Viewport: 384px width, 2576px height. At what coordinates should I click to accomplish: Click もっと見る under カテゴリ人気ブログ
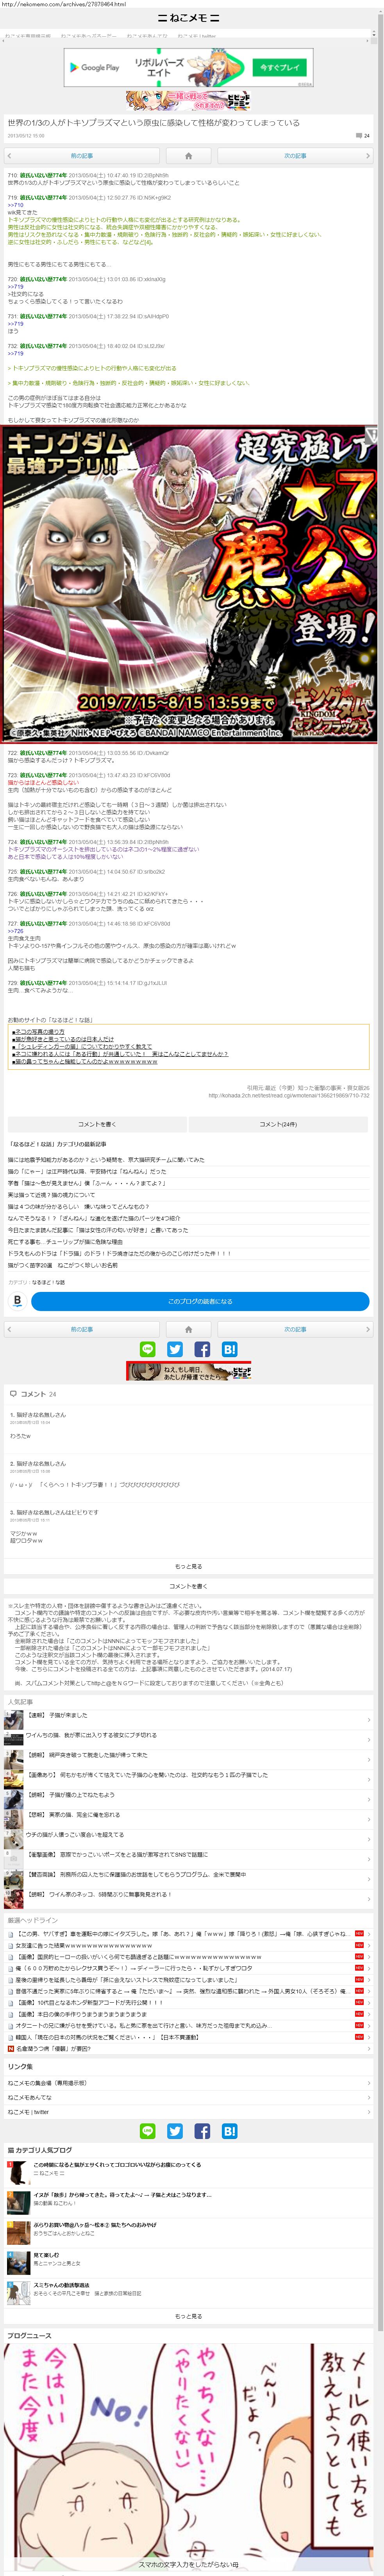click(x=188, y=2315)
